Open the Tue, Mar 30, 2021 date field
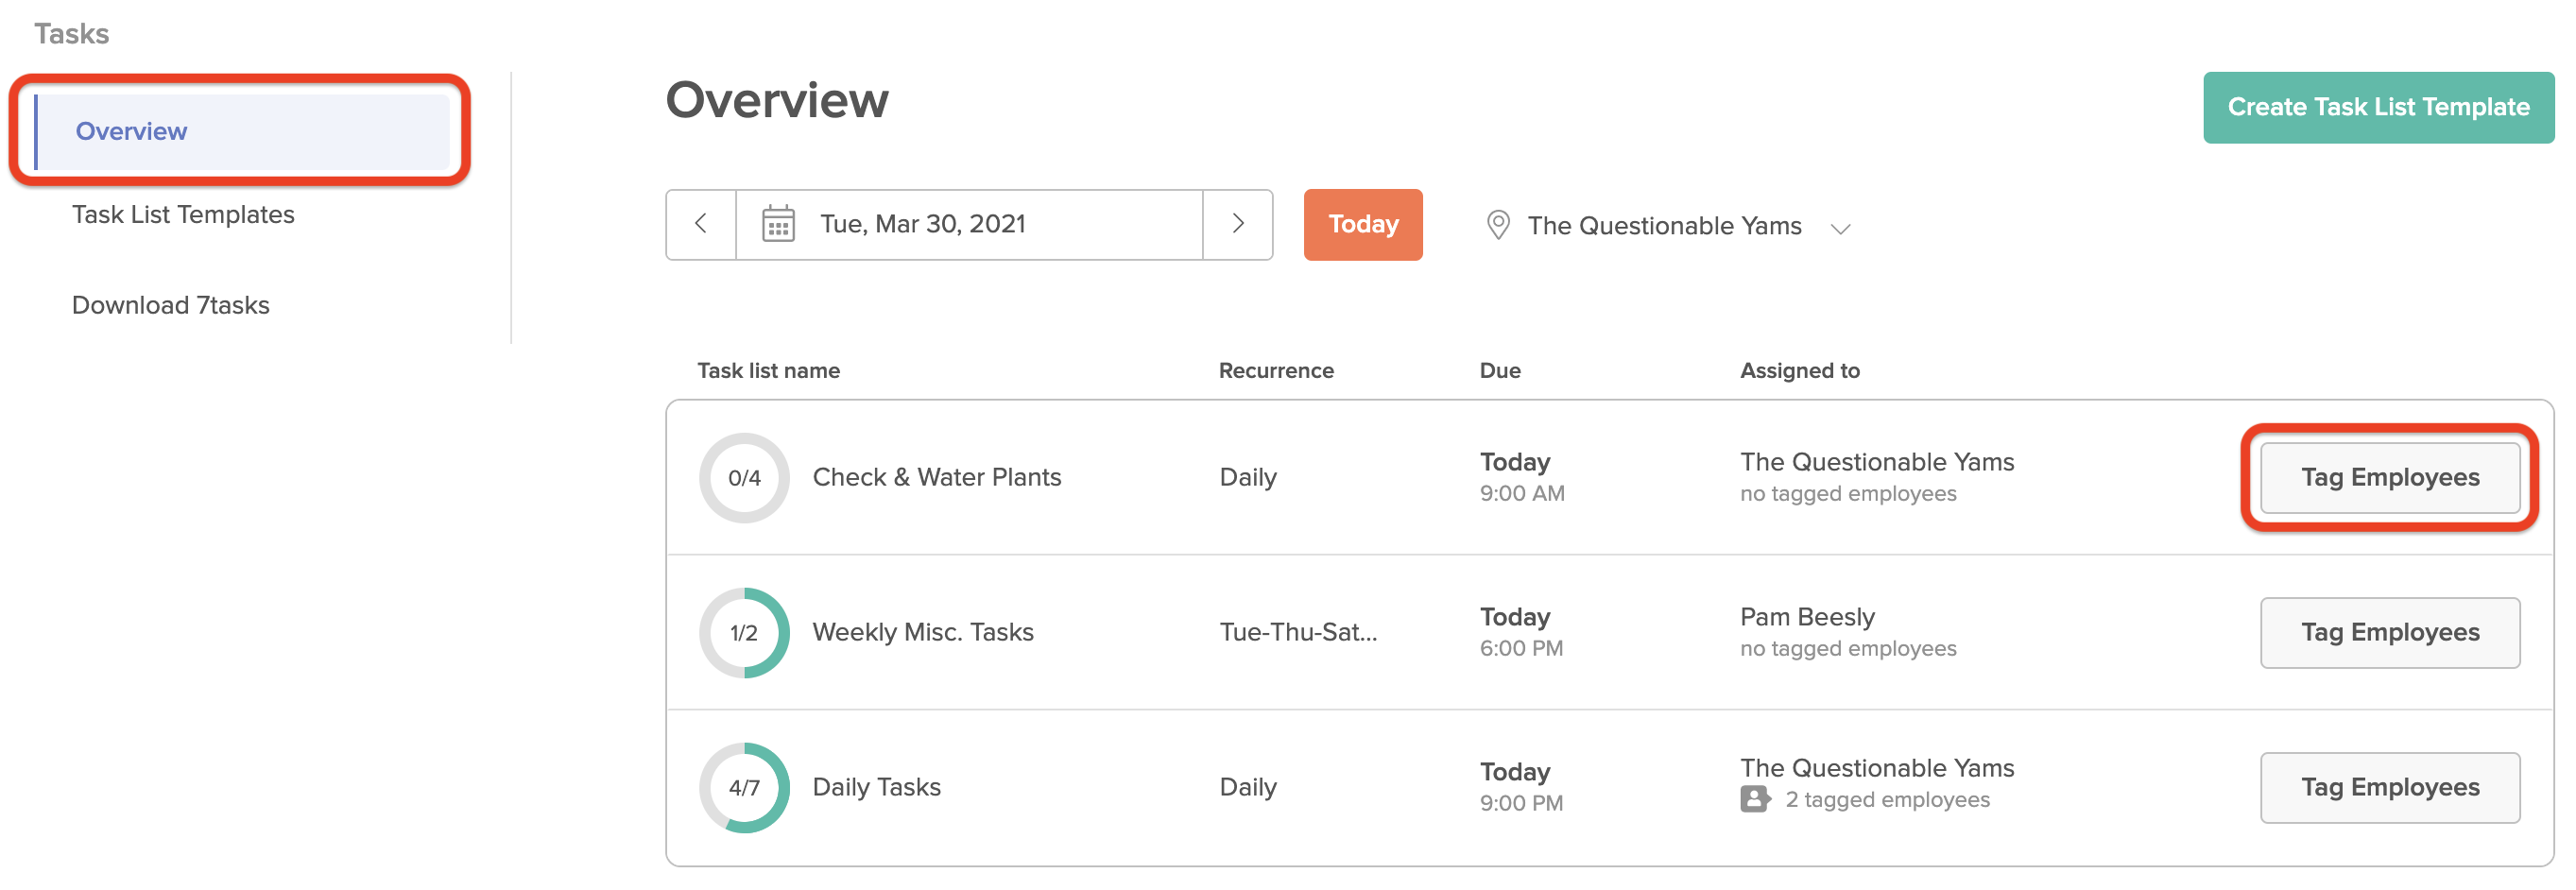The width and height of the screenshot is (2576, 890). pyautogui.click(x=969, y=224)
